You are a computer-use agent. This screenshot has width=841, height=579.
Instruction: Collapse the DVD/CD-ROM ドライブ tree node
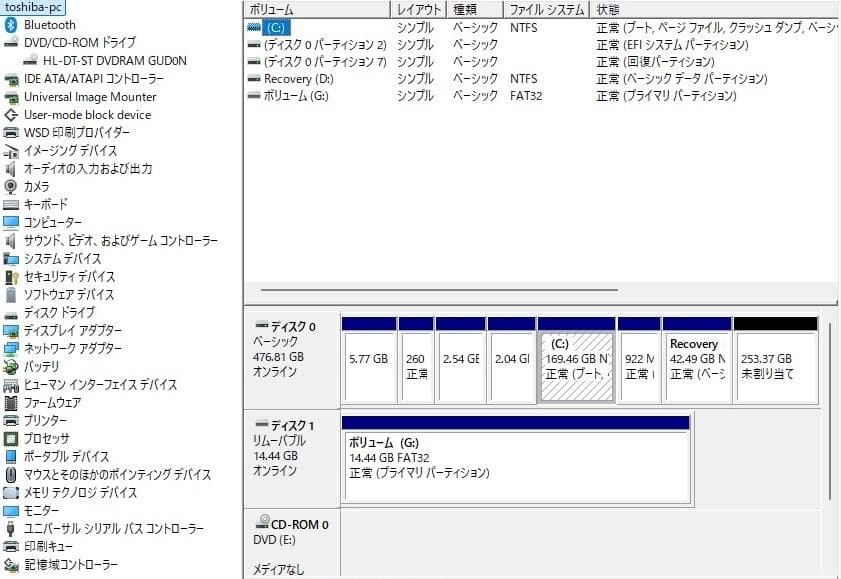(x=2, y=41)
